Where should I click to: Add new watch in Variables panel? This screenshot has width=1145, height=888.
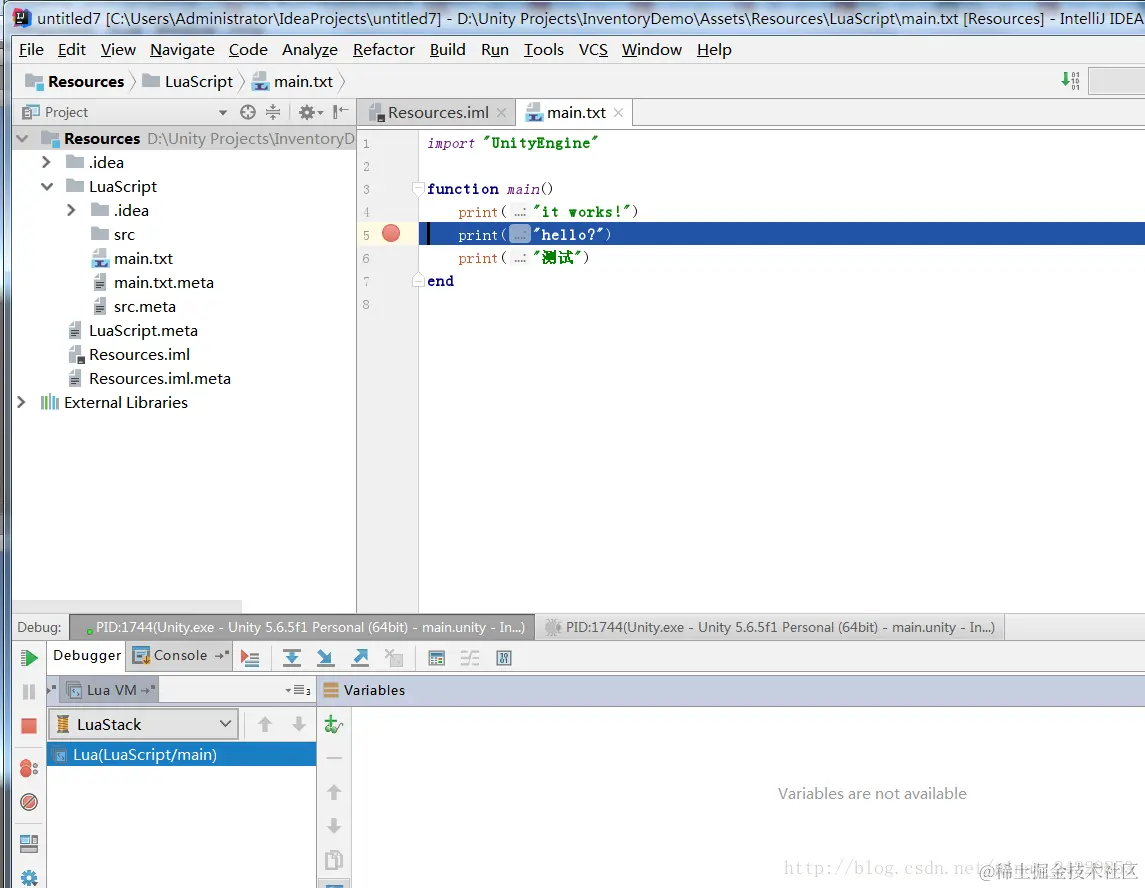334,724
